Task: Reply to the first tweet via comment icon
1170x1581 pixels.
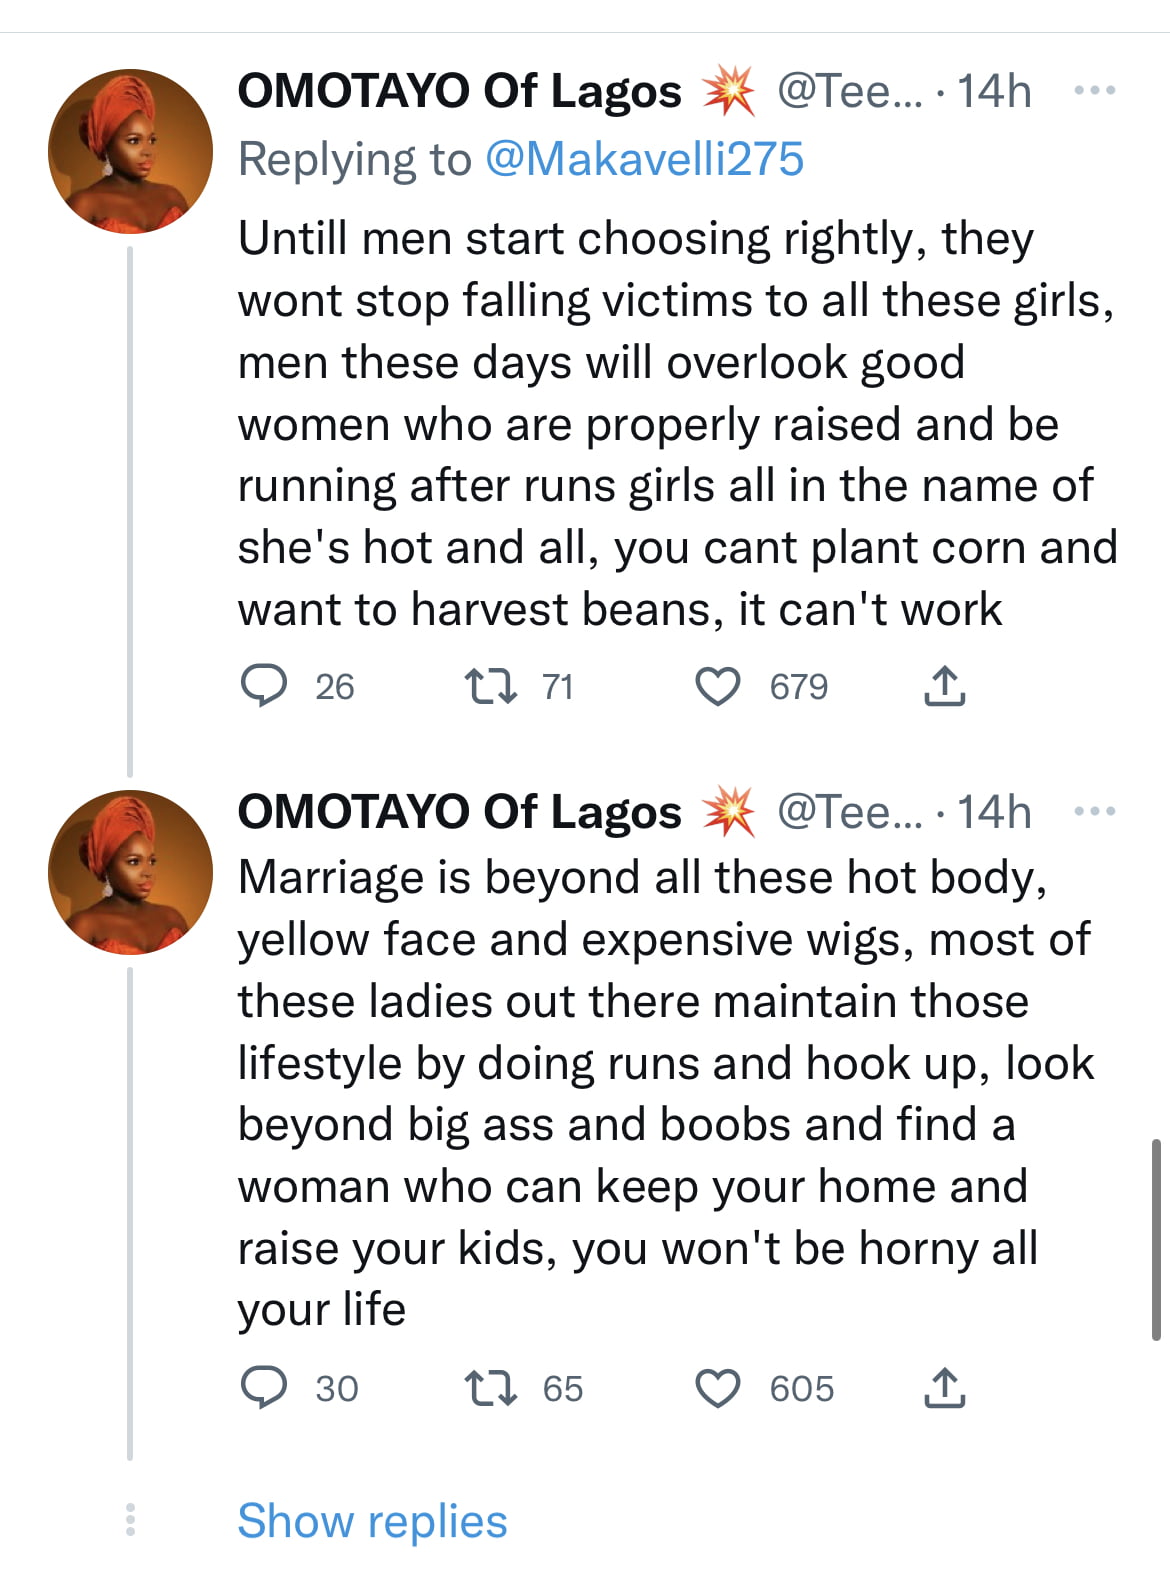Action: (264, 687)
